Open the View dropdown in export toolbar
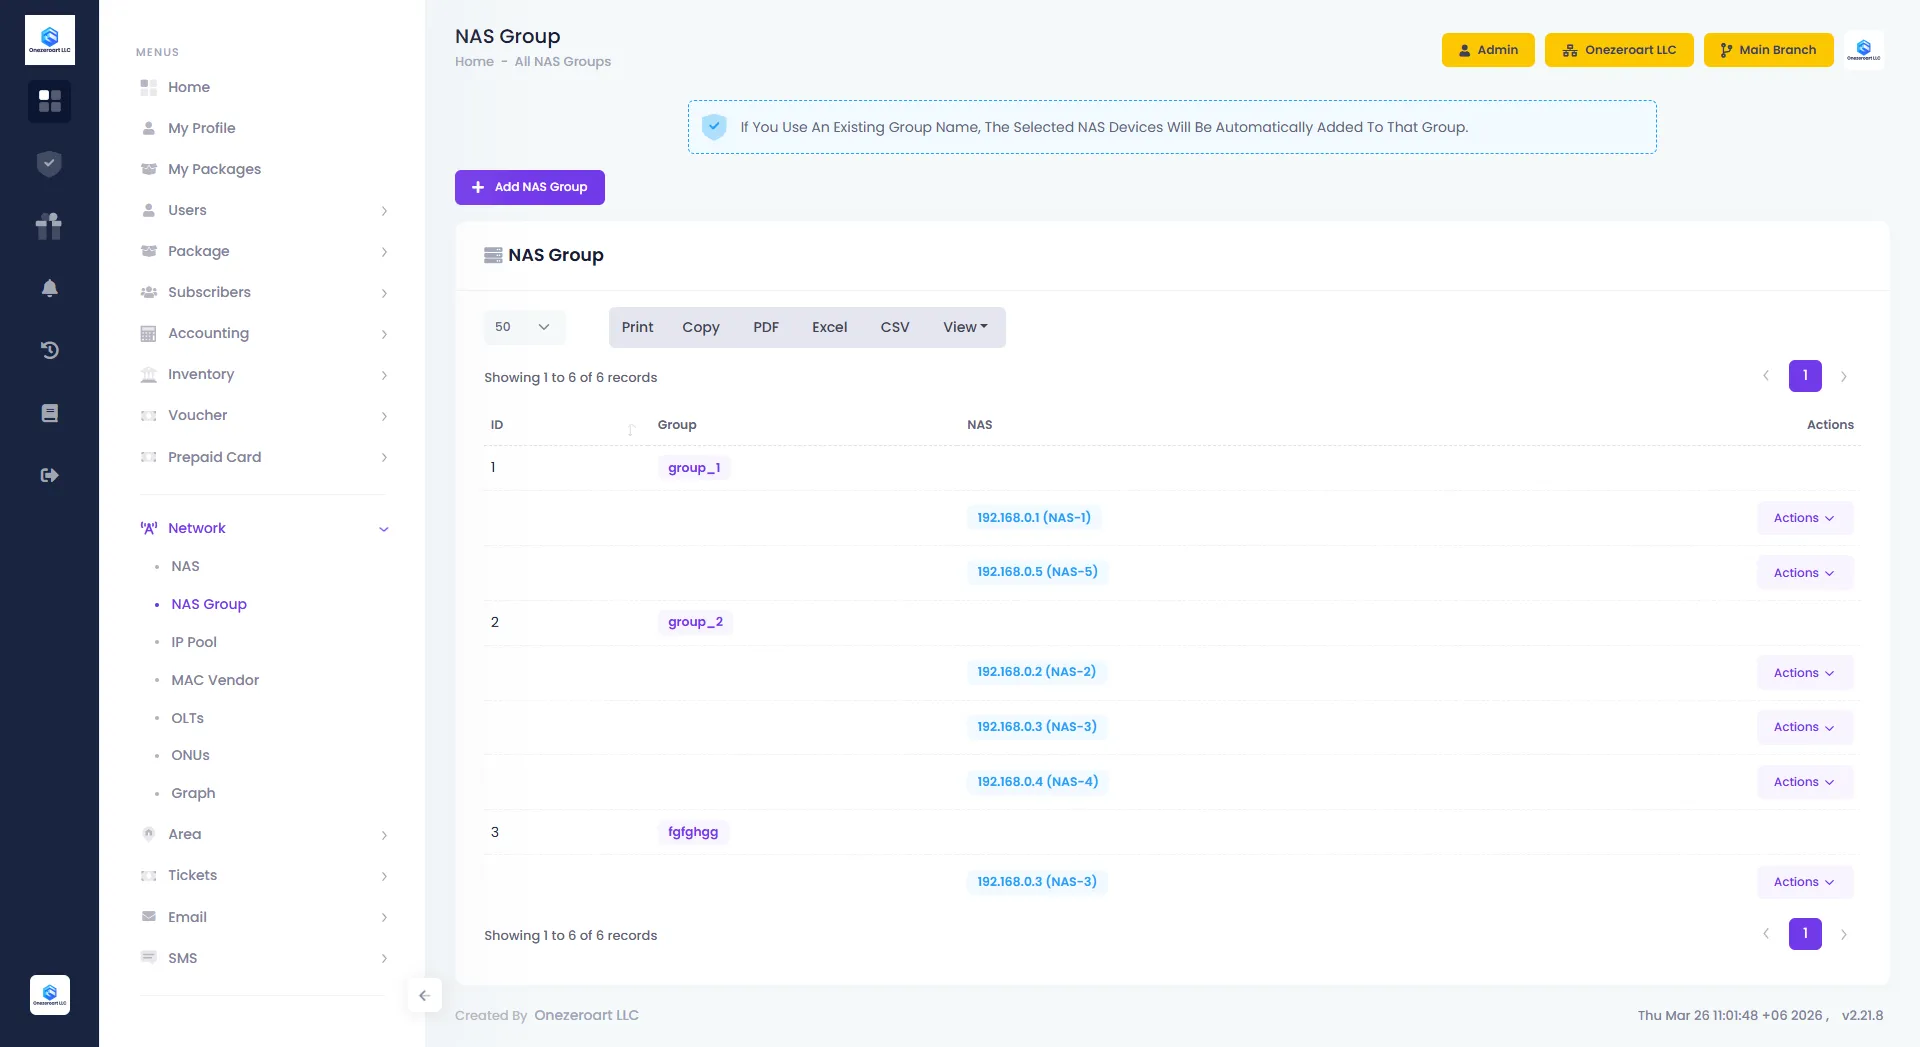The width and height of the screenshot is (1920, 1047). pos(964,327)
